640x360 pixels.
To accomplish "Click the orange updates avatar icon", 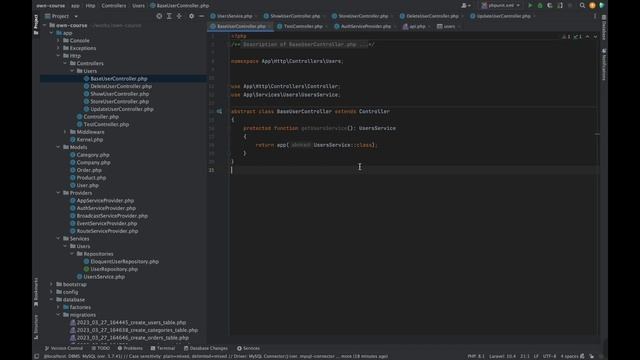I will [x=592, y=6].
